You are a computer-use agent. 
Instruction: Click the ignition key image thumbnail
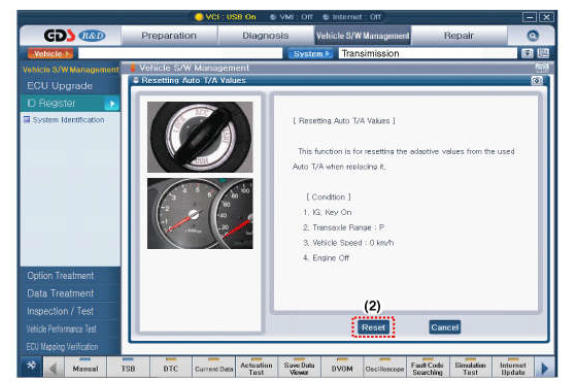tap(200, 137)
